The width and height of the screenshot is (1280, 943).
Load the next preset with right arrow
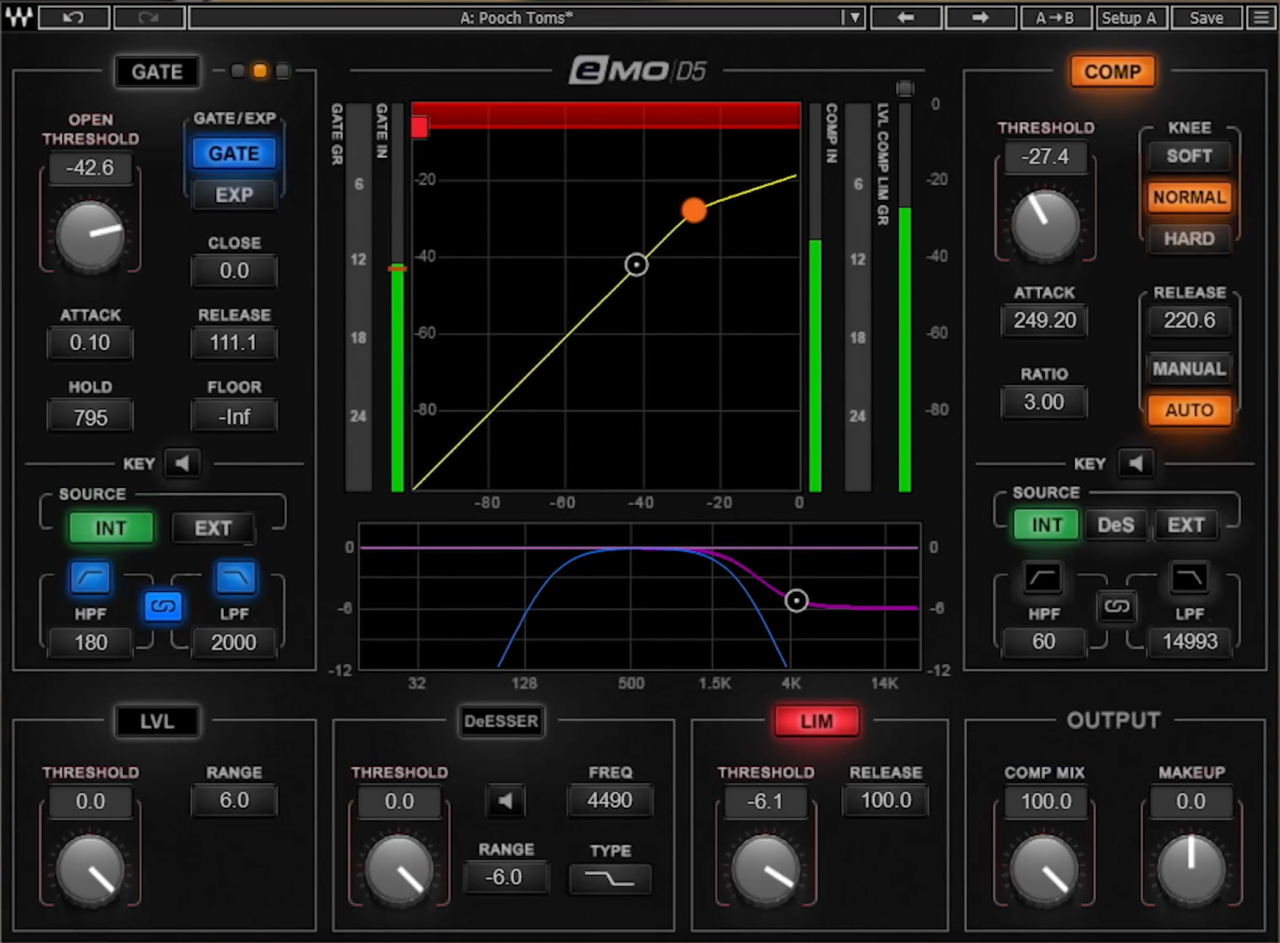coord(981,17)
